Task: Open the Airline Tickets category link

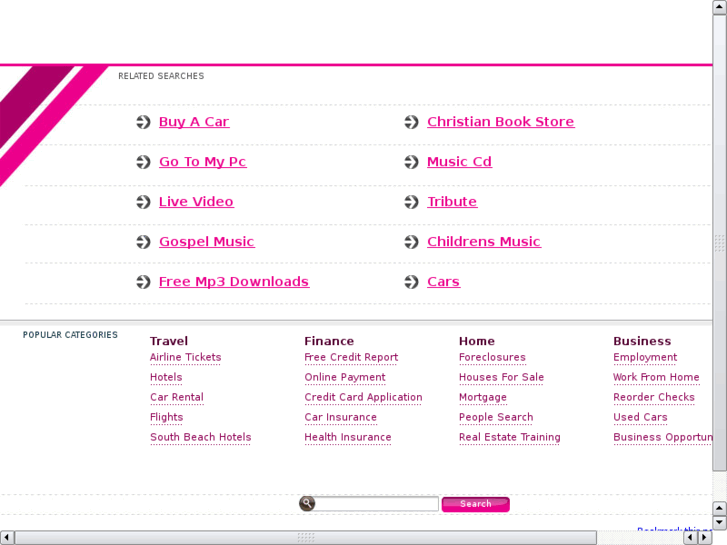Action: pyautogui.click(x=185, y=358)
